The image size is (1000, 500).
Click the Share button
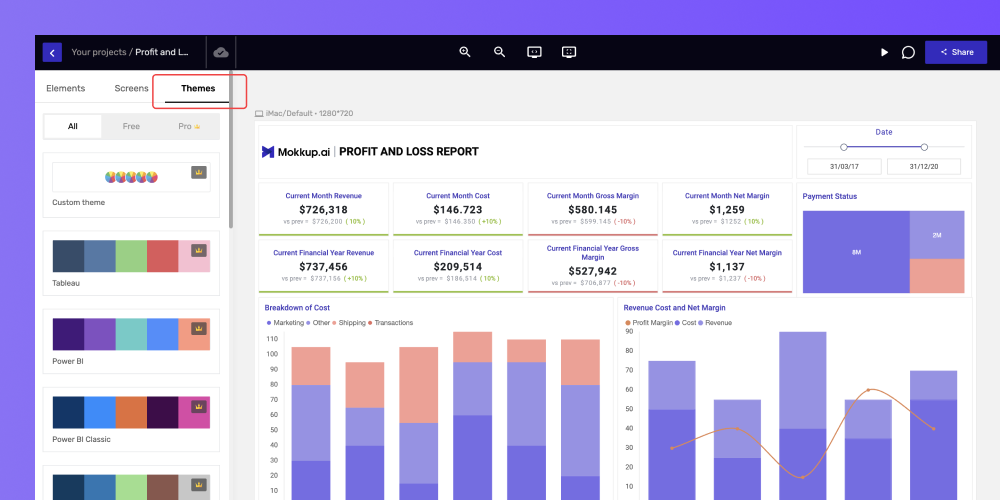click(x=956, y=52)
